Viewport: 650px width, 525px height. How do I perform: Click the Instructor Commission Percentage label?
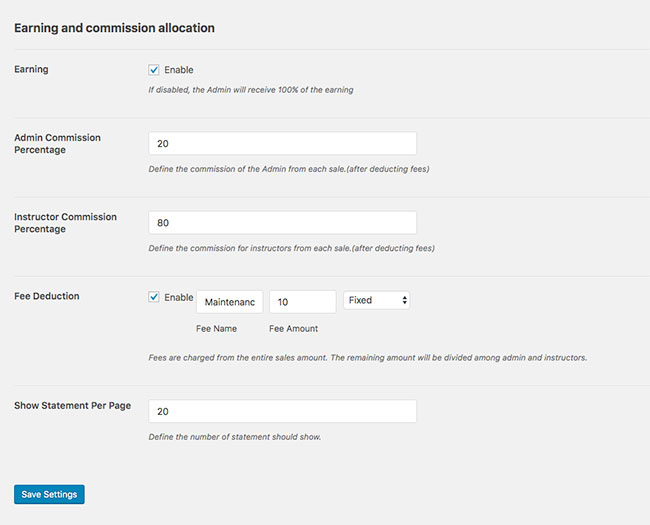pyautogui.click(x=65, y=222)
